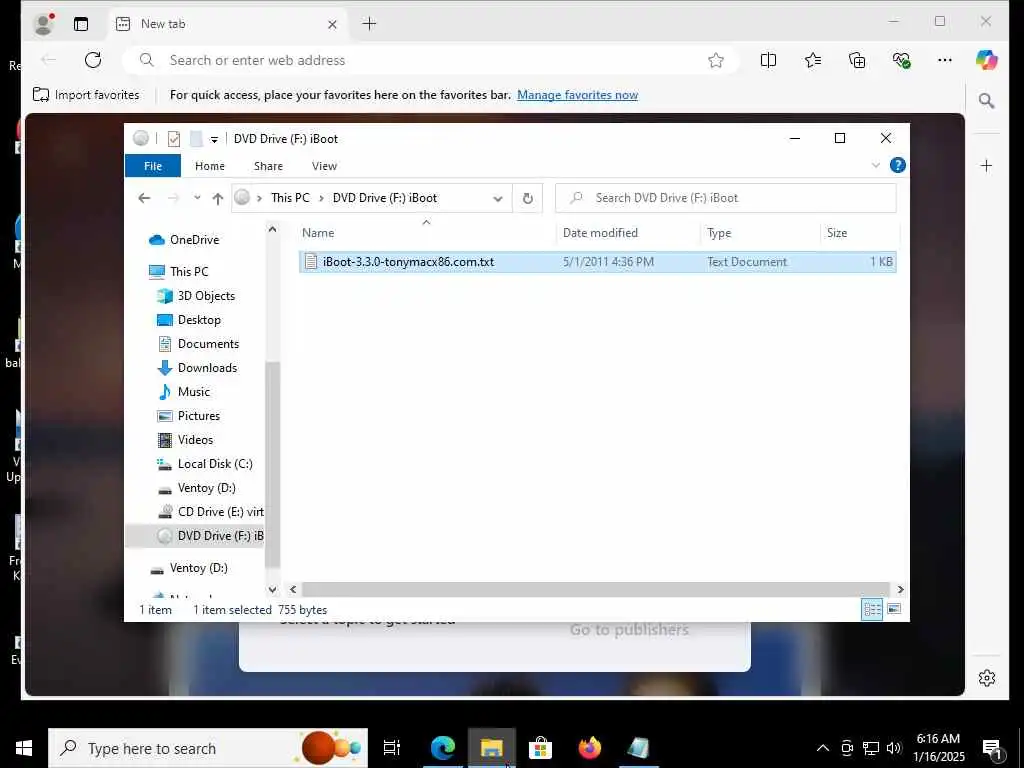
Task: Click taskbar Type here to search box
Action: (x=208, y=748)
